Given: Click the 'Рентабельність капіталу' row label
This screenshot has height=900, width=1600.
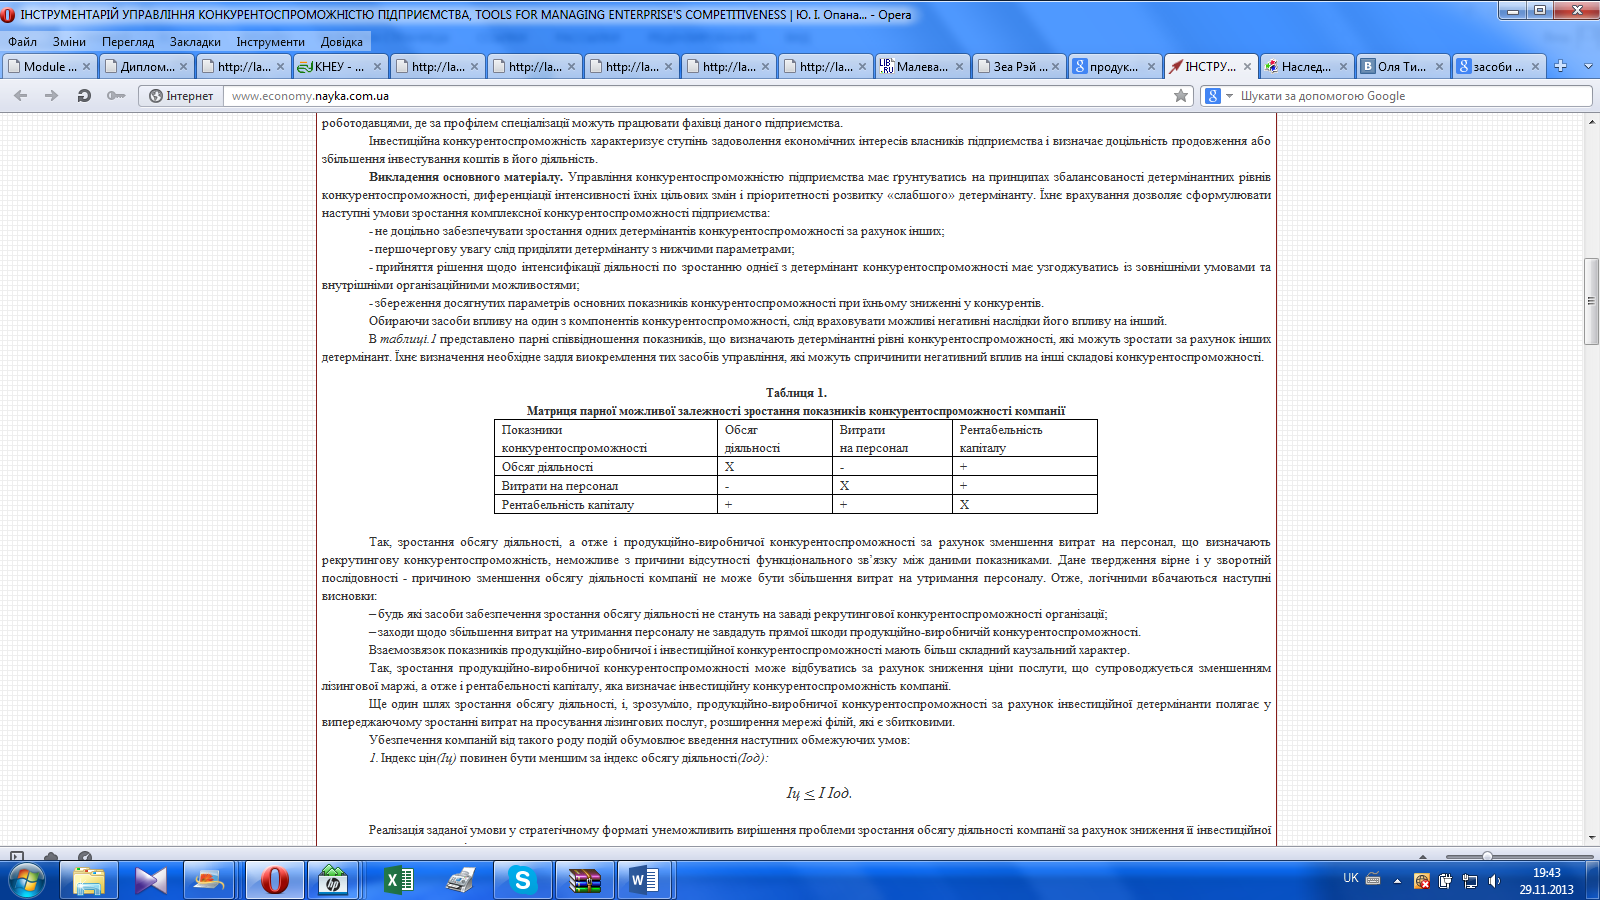Looking at the screenshot, I should coord(568,505).
